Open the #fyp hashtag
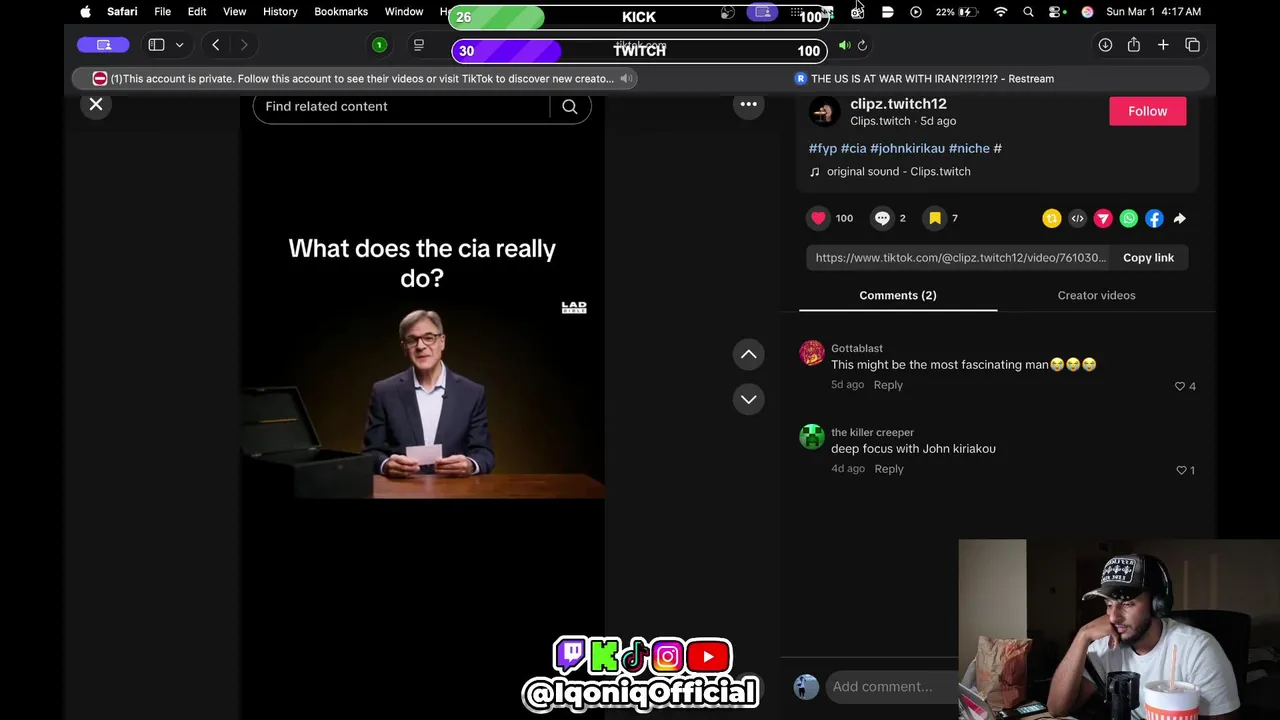1280x720 pixels. tap(823, 148)
